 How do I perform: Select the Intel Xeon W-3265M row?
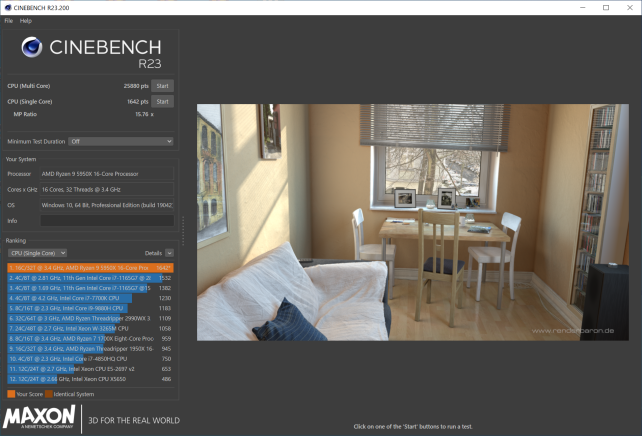click(x=90, y=329)
